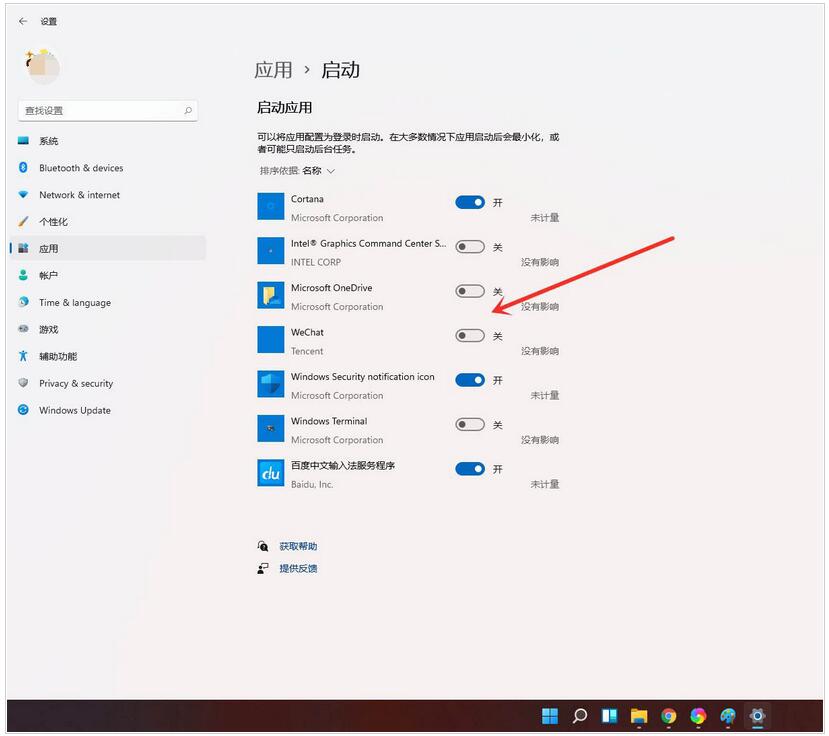Click the Windows Security shield app icon

tap(271, 384)
